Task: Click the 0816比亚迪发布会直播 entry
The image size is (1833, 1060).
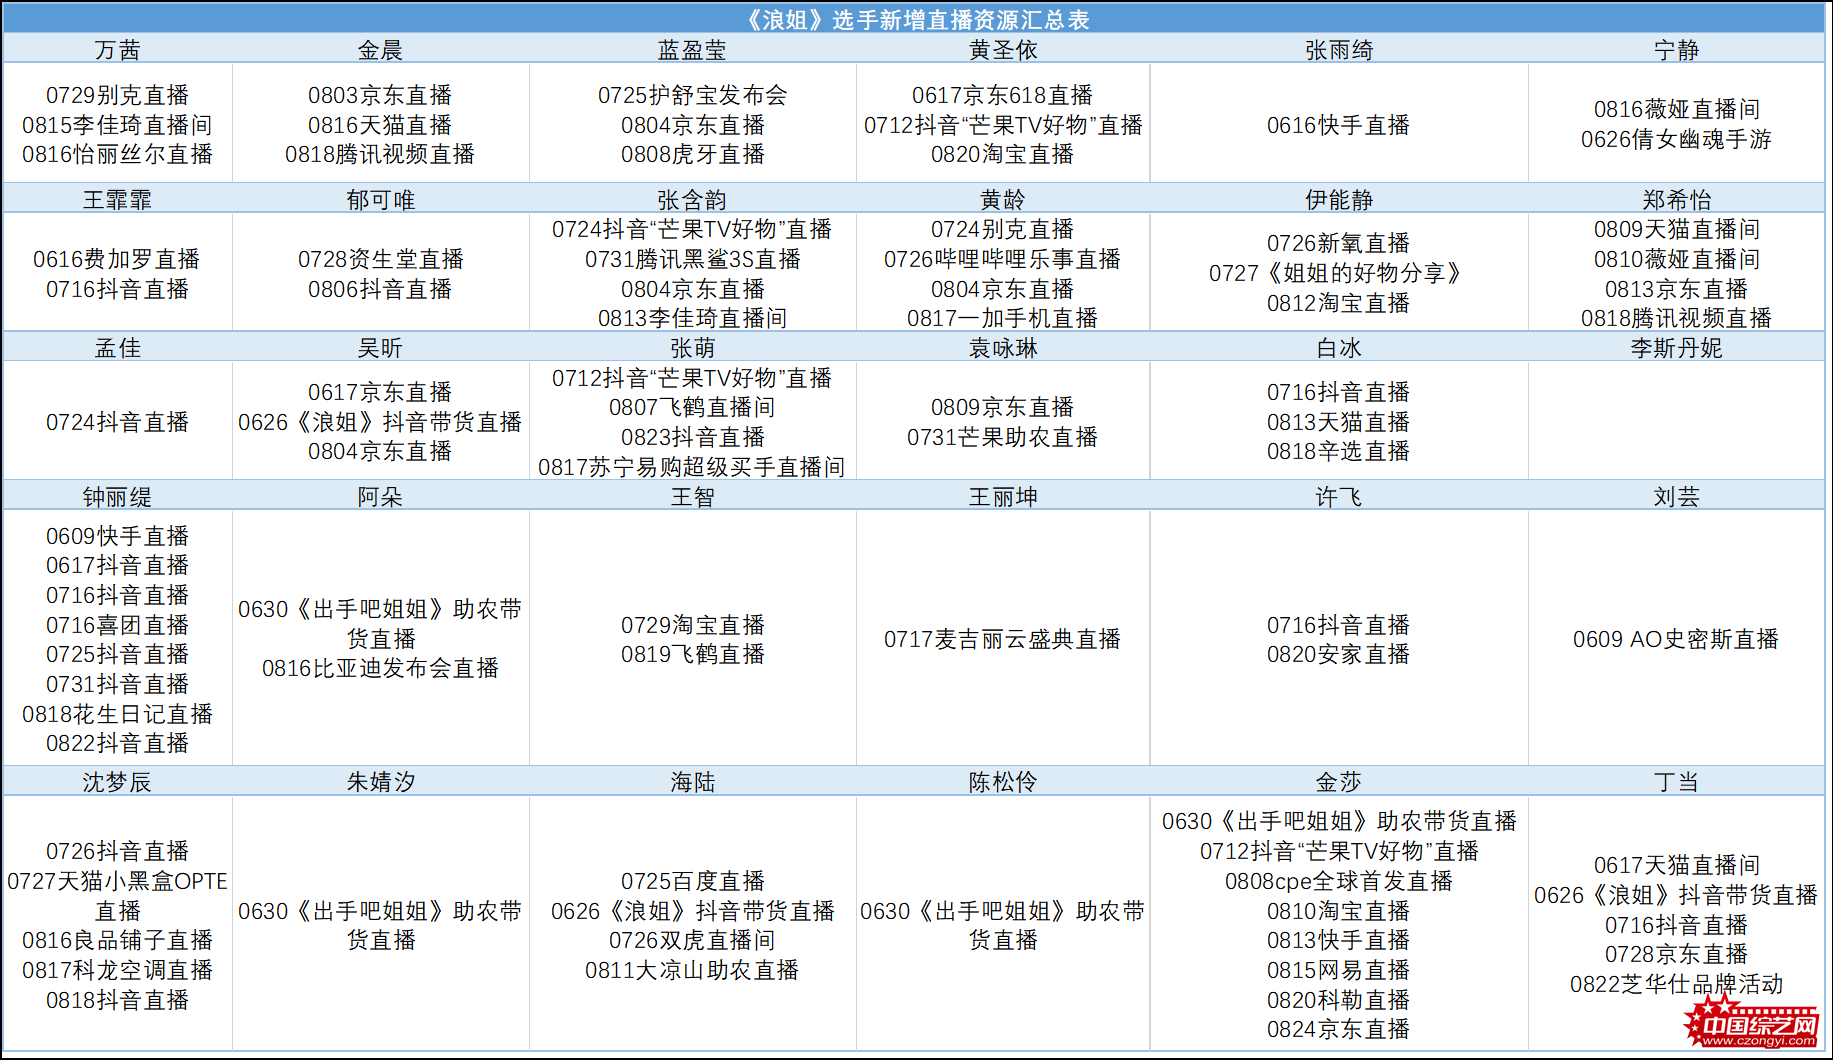Action: [x=380, y=668]
